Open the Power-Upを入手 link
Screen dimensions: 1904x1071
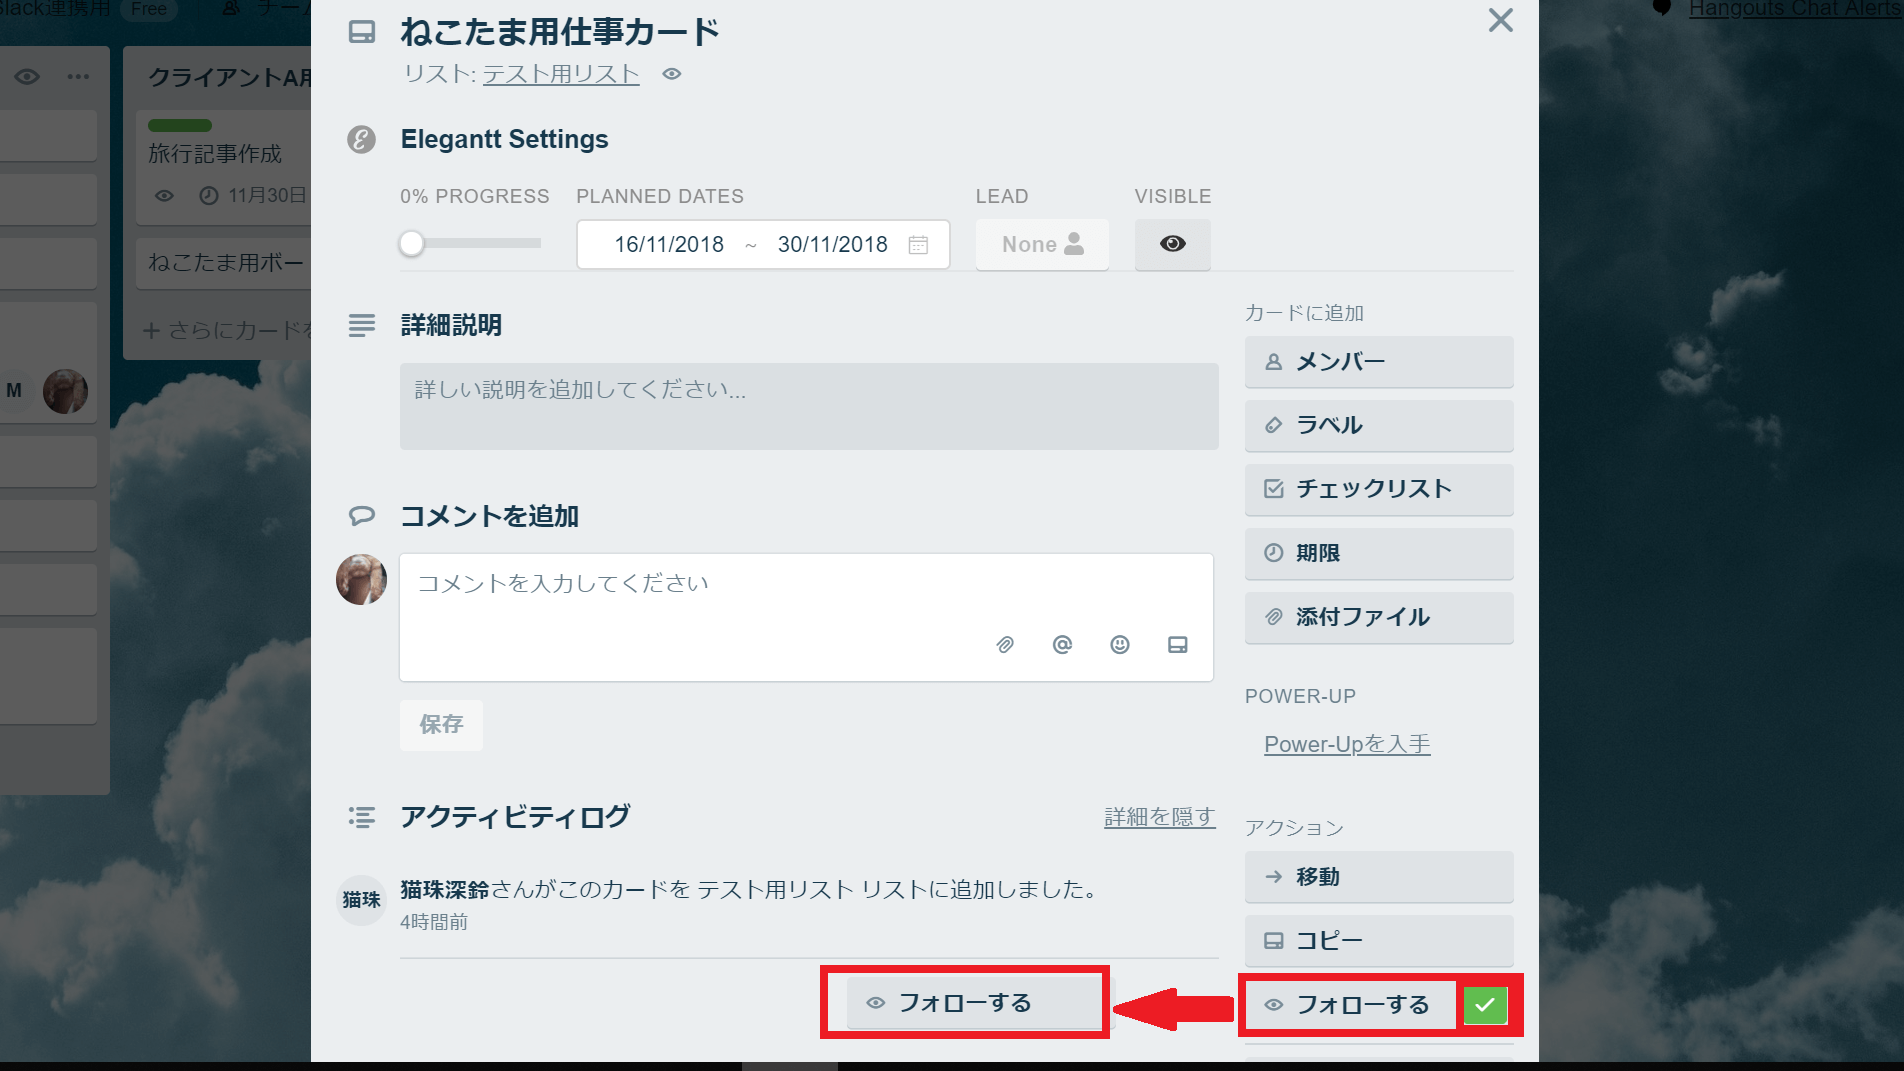[1347, 744]
